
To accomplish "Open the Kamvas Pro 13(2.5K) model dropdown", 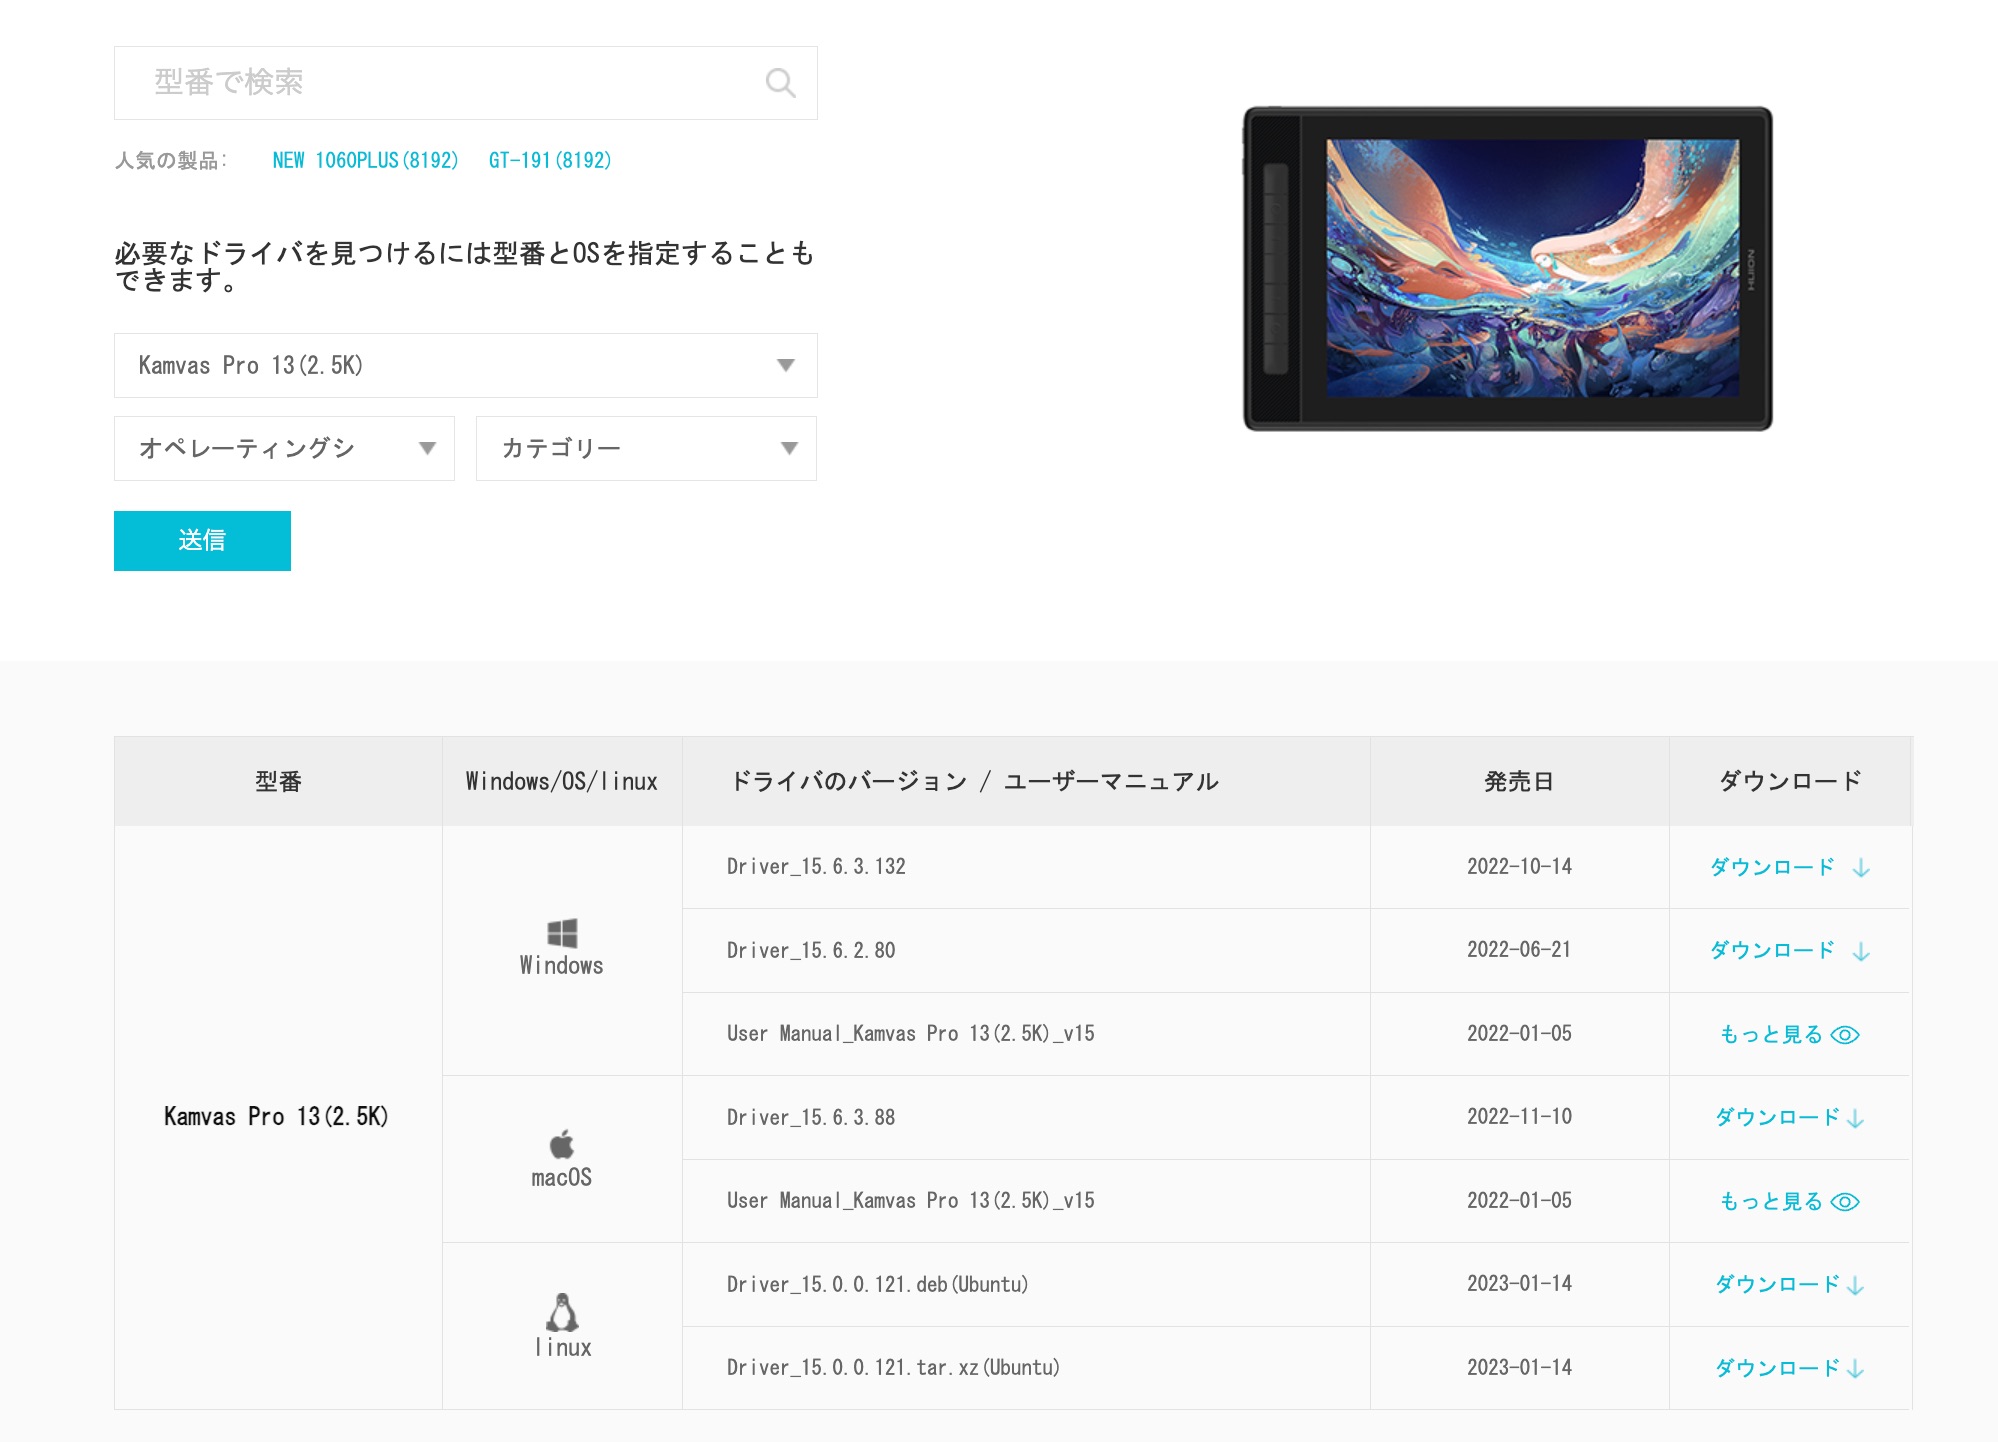I will (465, 365).
